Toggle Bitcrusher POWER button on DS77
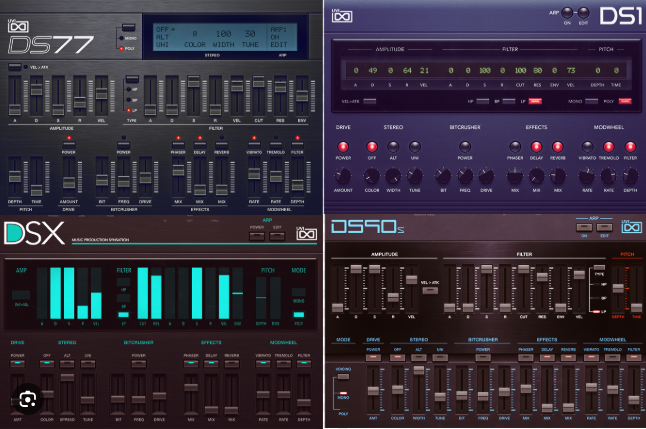This screenshot has width=646, height=429. [x=123, y=145]
